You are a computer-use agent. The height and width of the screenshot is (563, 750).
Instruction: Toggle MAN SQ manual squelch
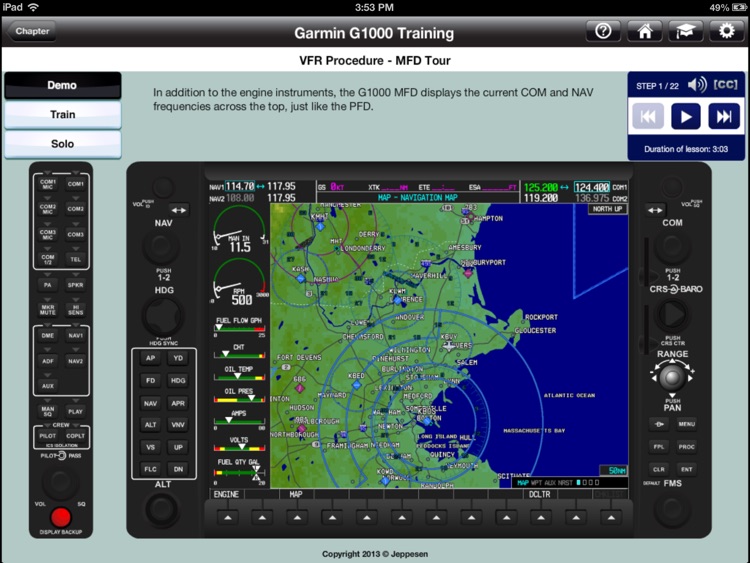pos(47,411)
